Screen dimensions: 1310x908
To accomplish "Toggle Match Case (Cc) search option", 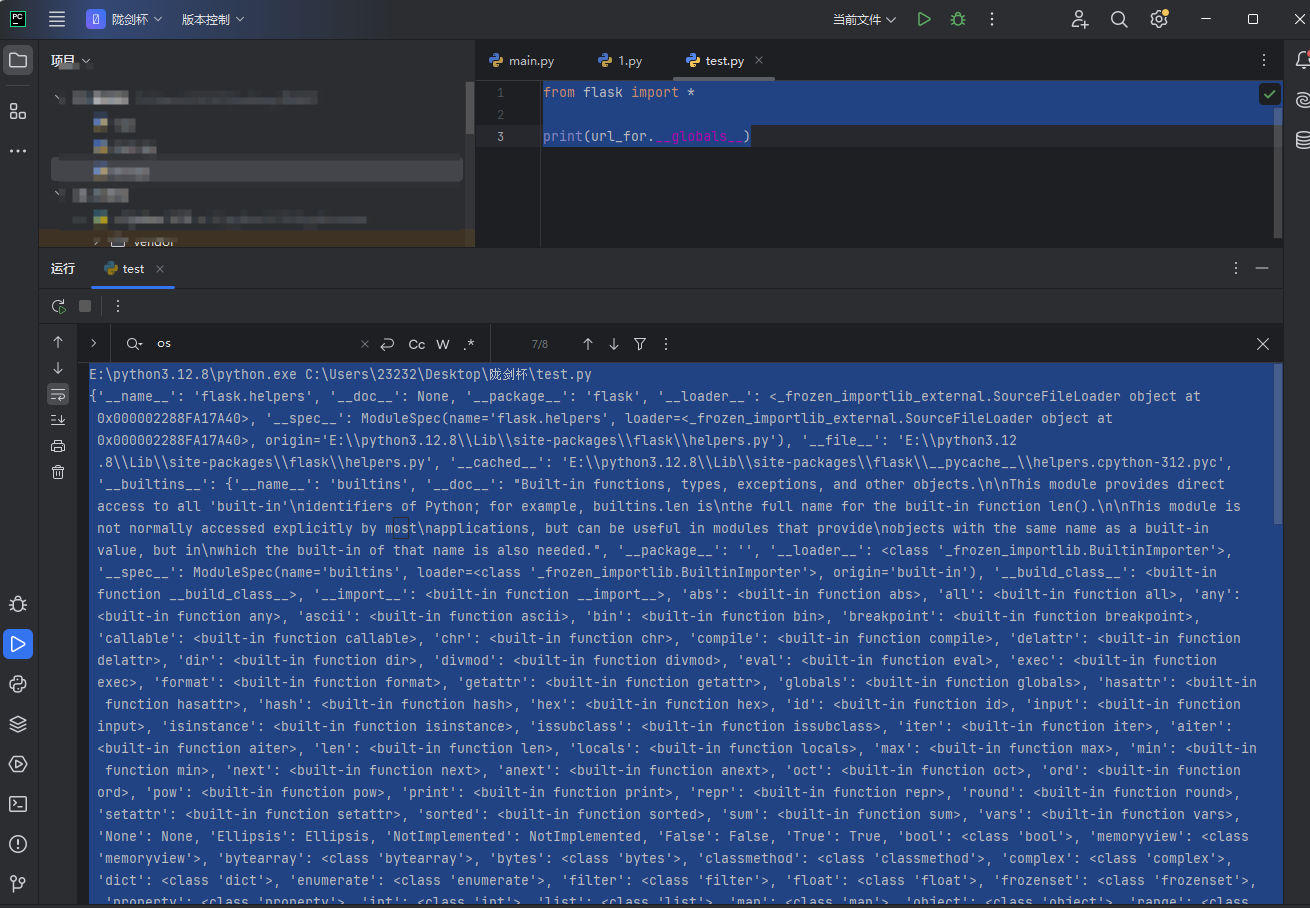I will click(417, 344).
